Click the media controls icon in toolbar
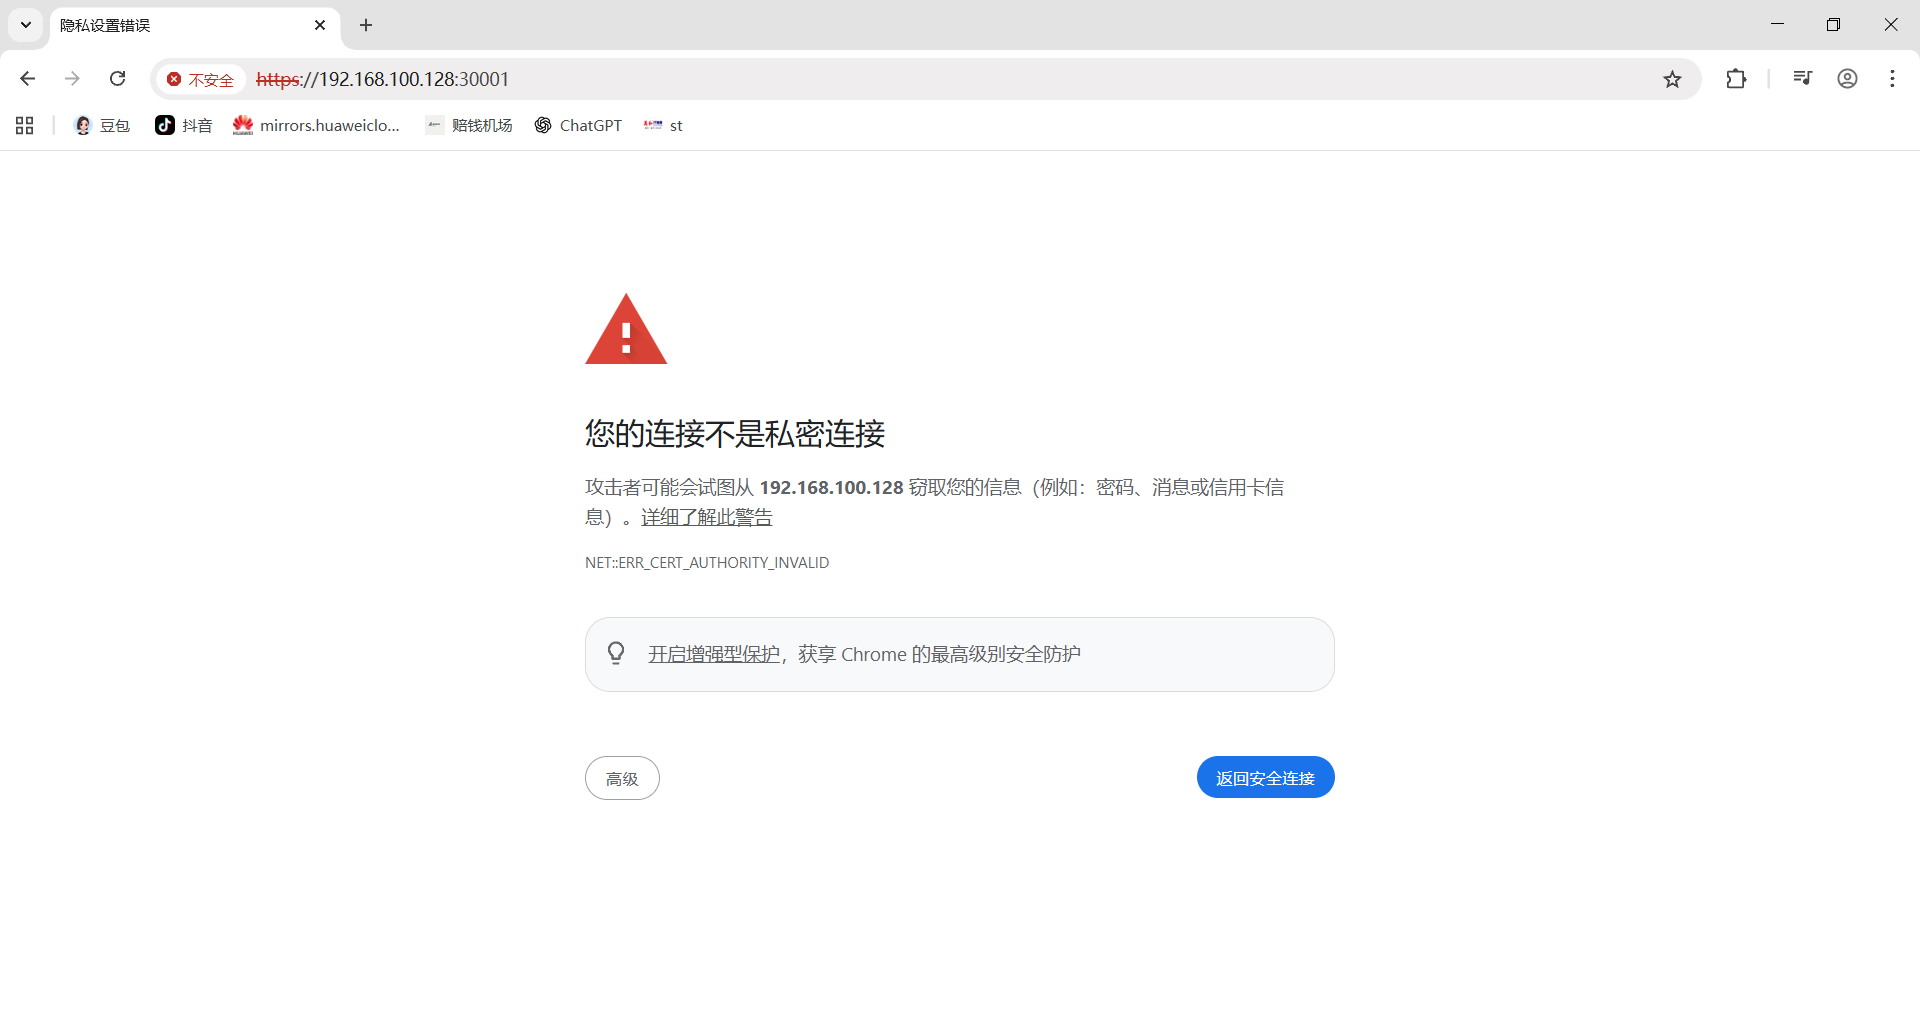The width and height of the screenshot is (1920, 1027). pos(1802,78)
